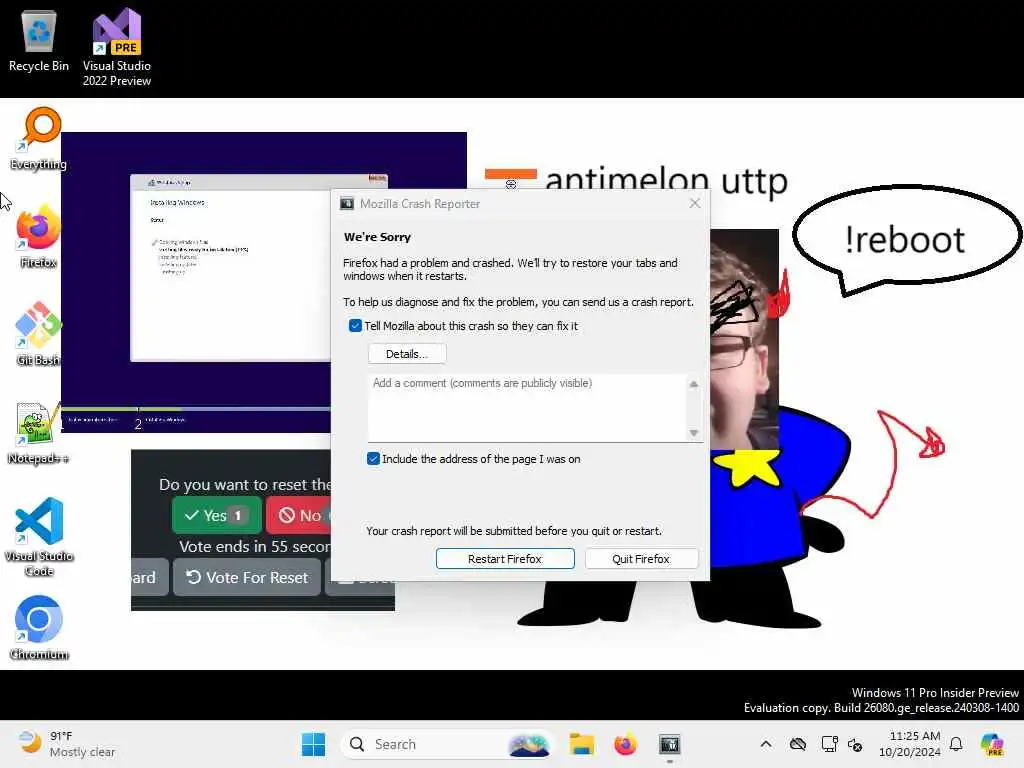Click the taskbar Search box
This screenshot has height=768, width=1024.
tap(447, 744)
